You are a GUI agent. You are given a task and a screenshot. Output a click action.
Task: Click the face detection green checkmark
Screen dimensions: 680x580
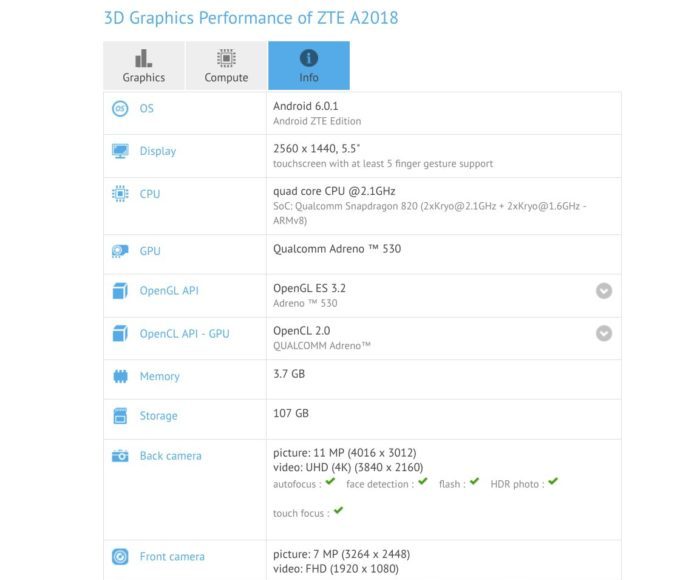423,481
